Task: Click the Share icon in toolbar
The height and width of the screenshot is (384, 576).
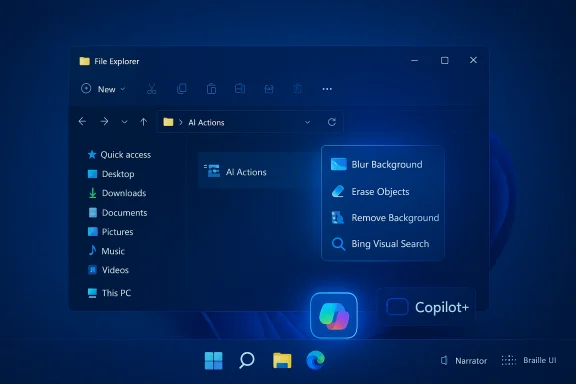Action: [269, 89]
